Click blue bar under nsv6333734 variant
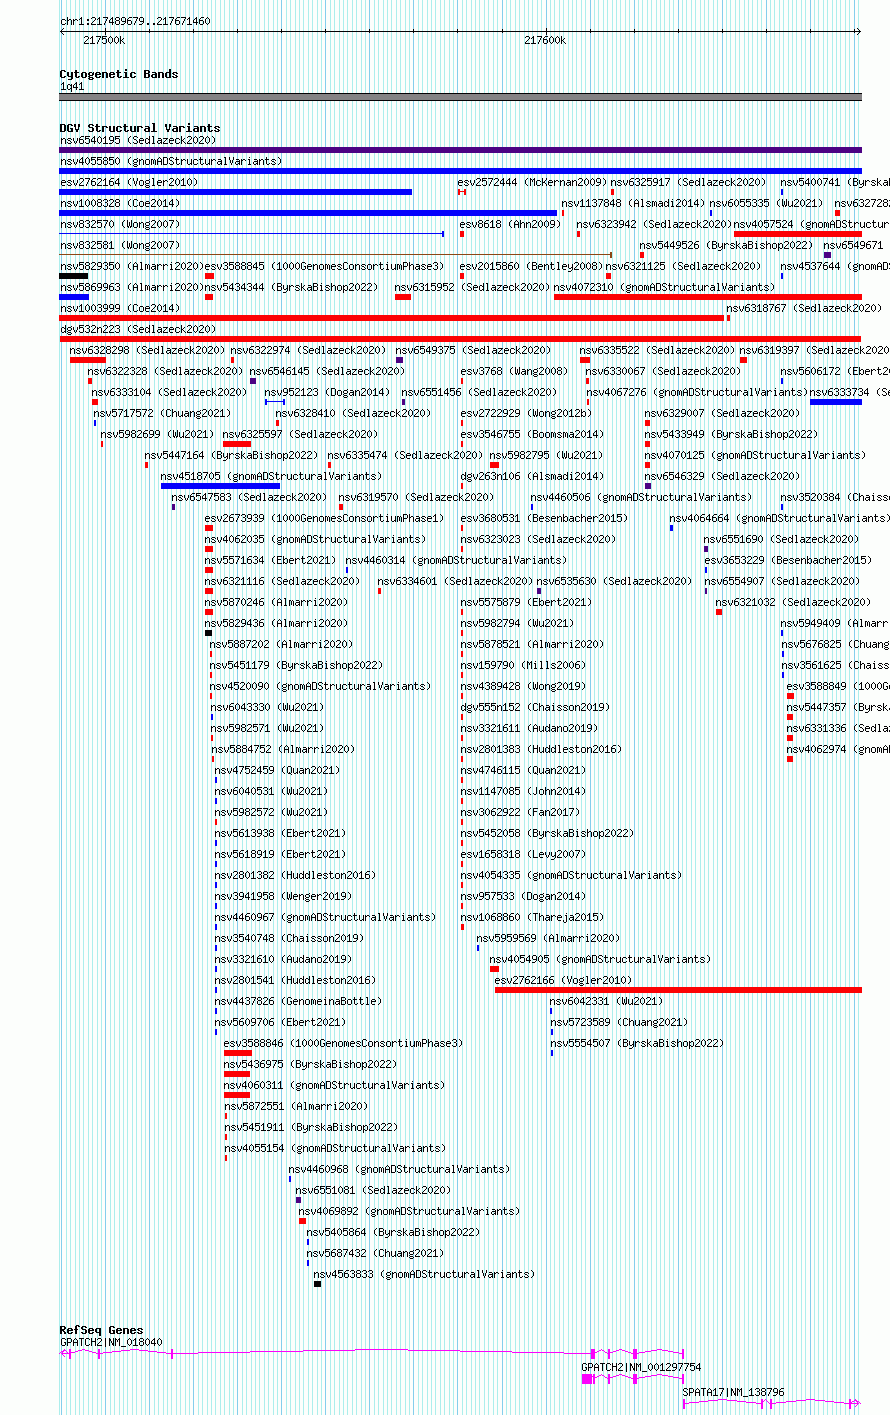Image resolution: width=890 pixels, height=1415 pixels. pyautogui.click(x=836, y=402)
